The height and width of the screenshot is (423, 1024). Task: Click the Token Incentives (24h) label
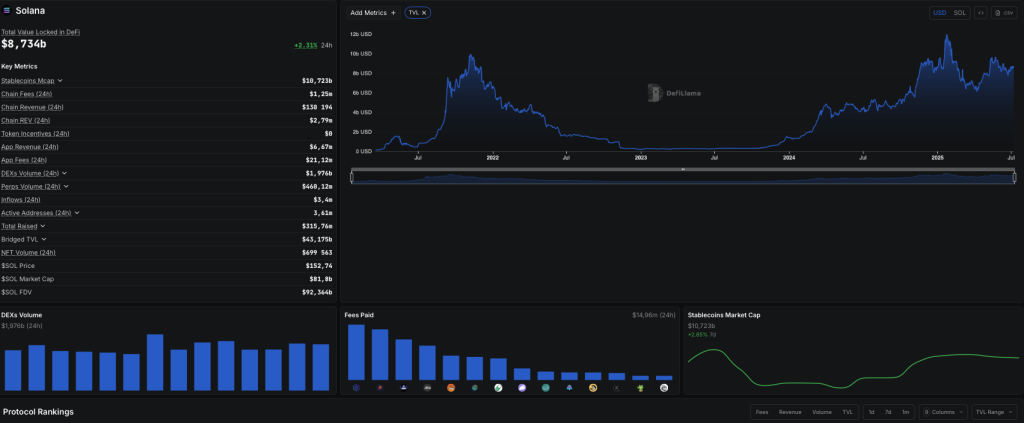35,133
